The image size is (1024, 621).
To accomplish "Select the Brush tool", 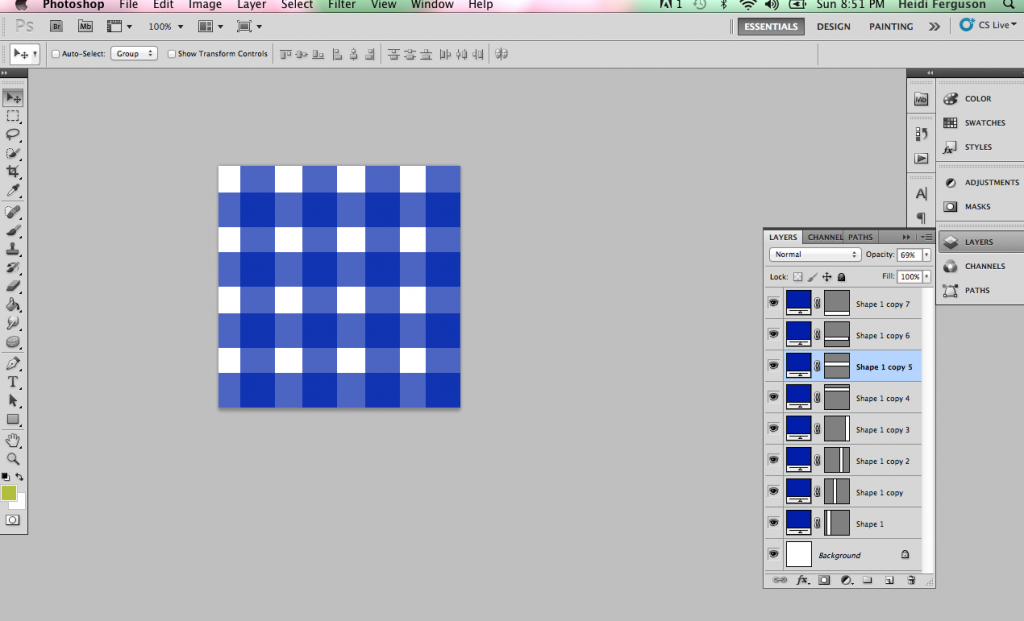I will click(x=12, y=229).
